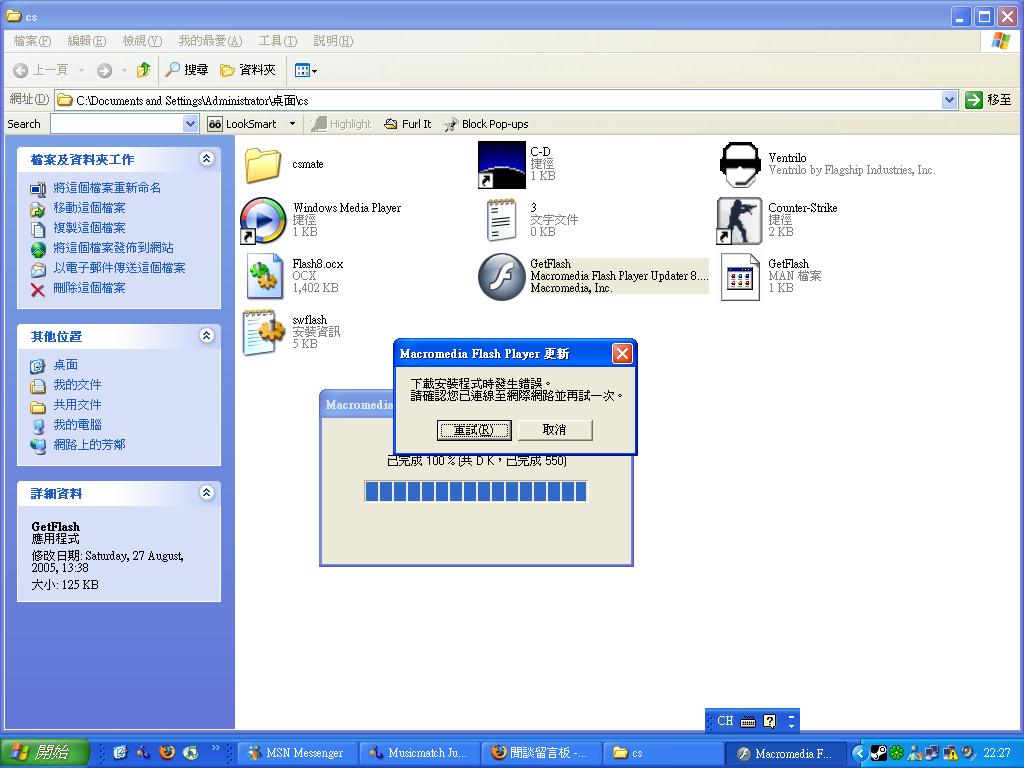The image size is (1024, 768).
Task: Open the 工具(T) menu
Action: point(277,41)
